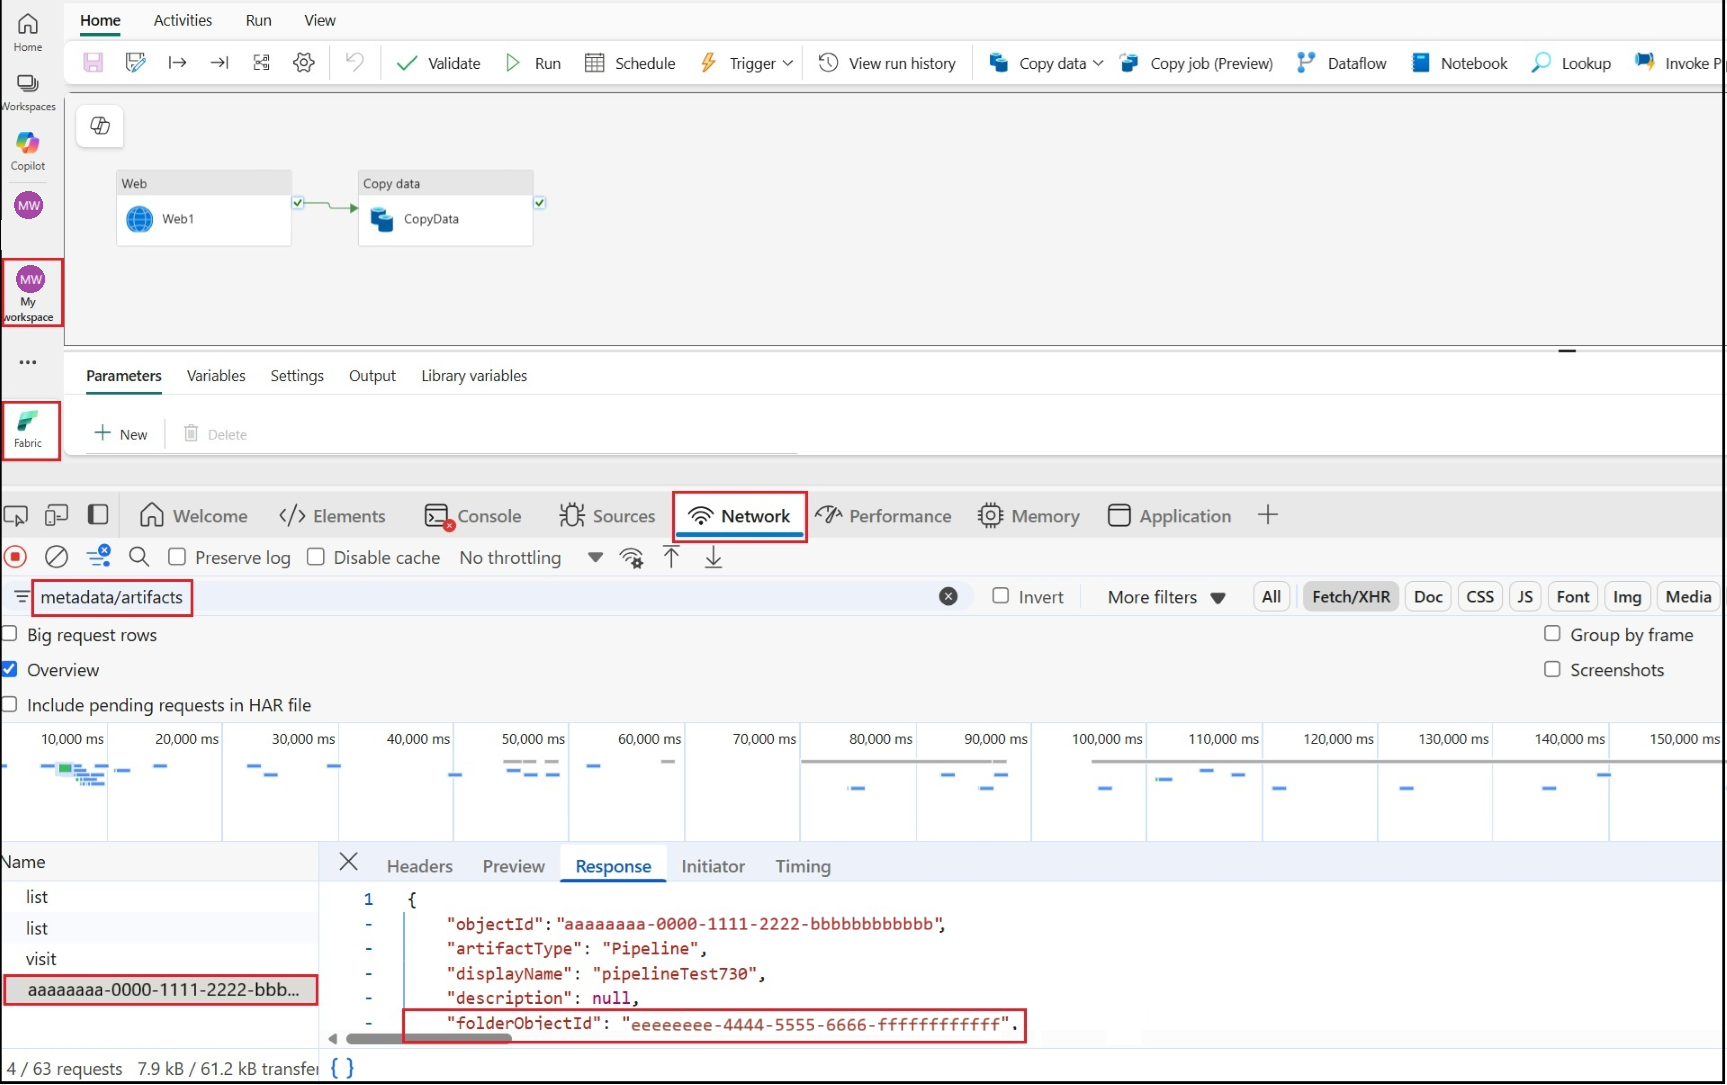The image size is (1727, 1085).
Task: Click the Schedule button
Action: (630, 63)
